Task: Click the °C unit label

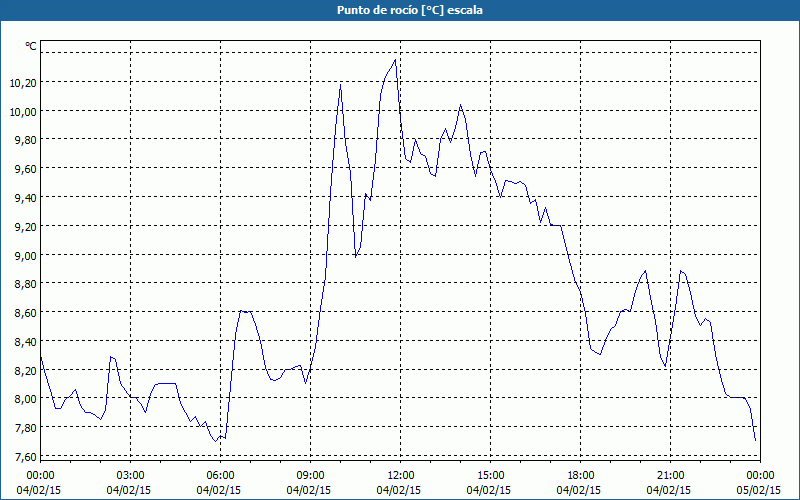Action: point(31,46)
